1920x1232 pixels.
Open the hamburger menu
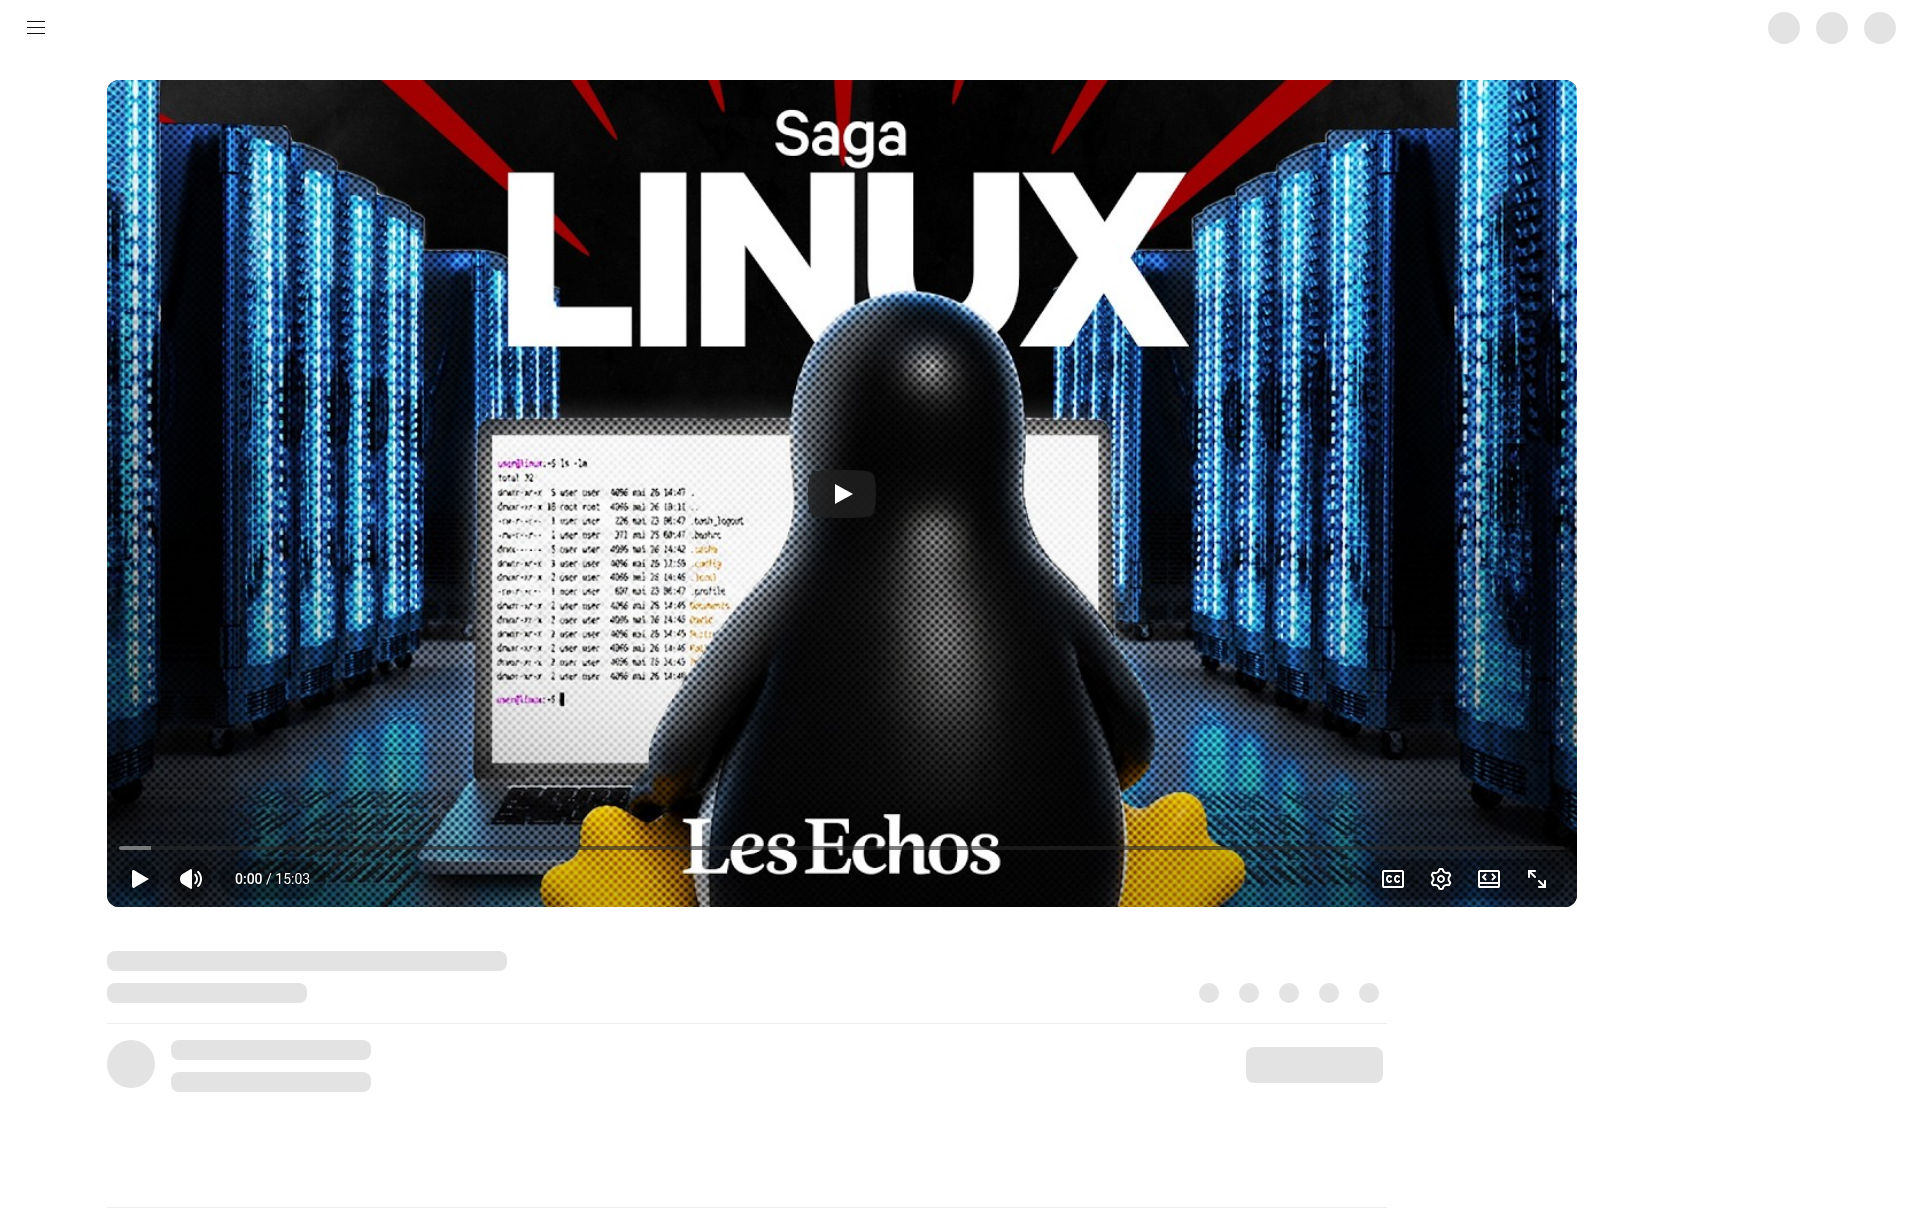coord(36,28)
